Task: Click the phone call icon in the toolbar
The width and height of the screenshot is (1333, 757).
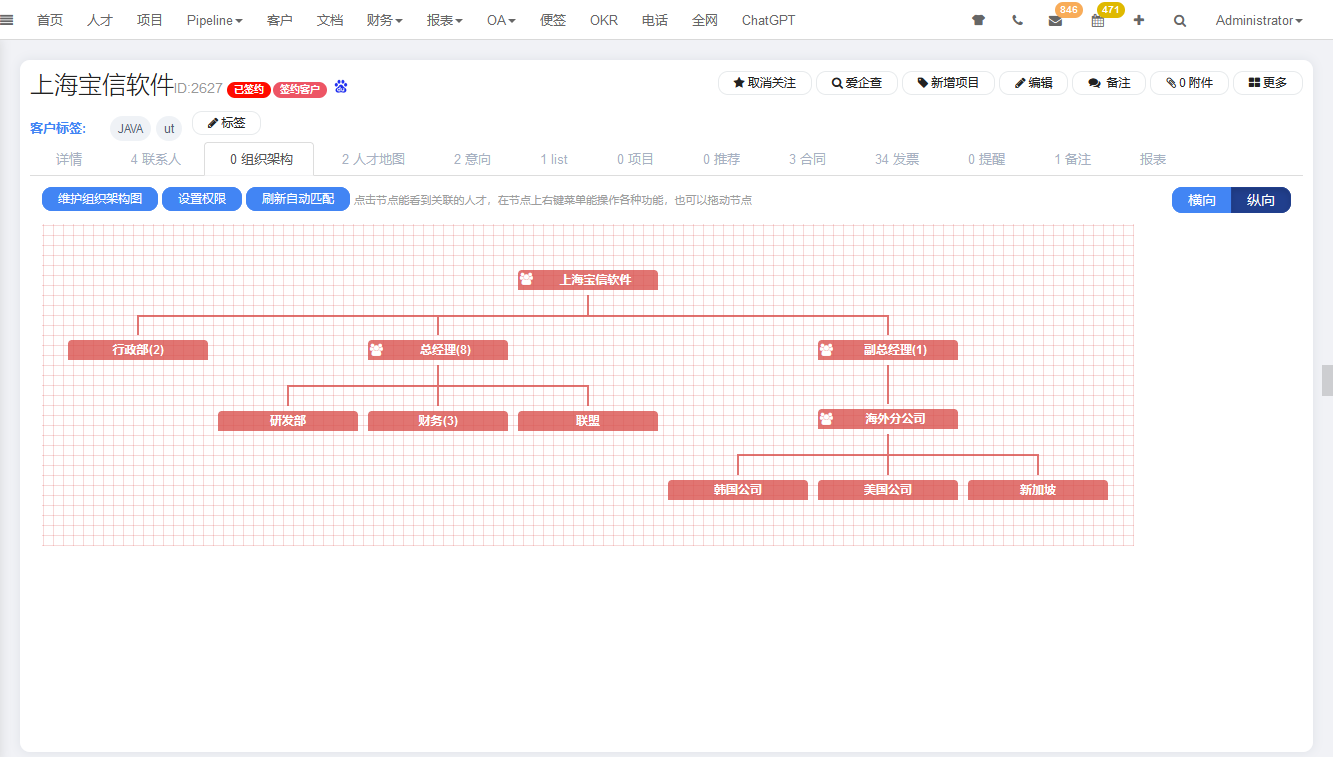Action: tap(1017, 19)
